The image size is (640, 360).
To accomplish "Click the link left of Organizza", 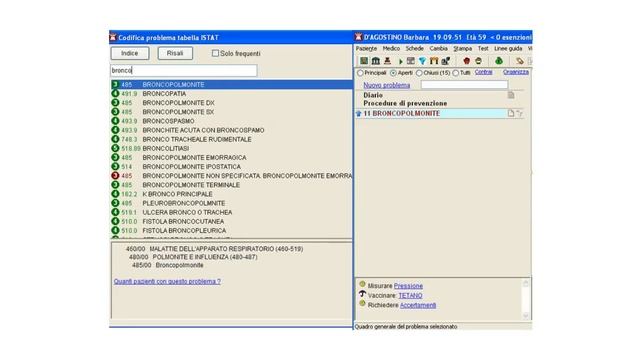I will pos(484,72).
